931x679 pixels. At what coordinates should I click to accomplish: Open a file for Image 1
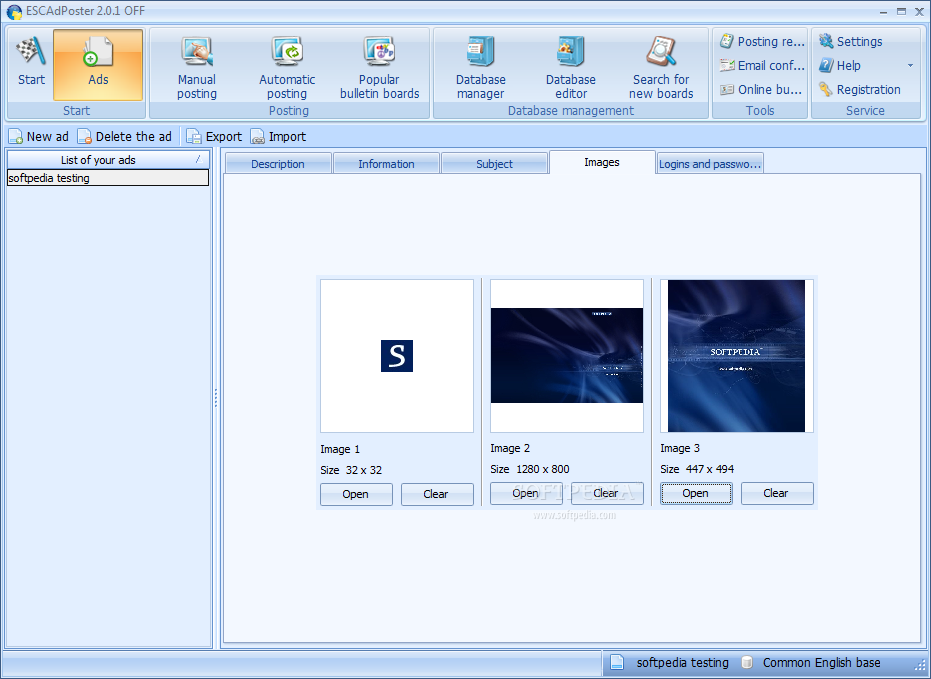click(356, 494)
